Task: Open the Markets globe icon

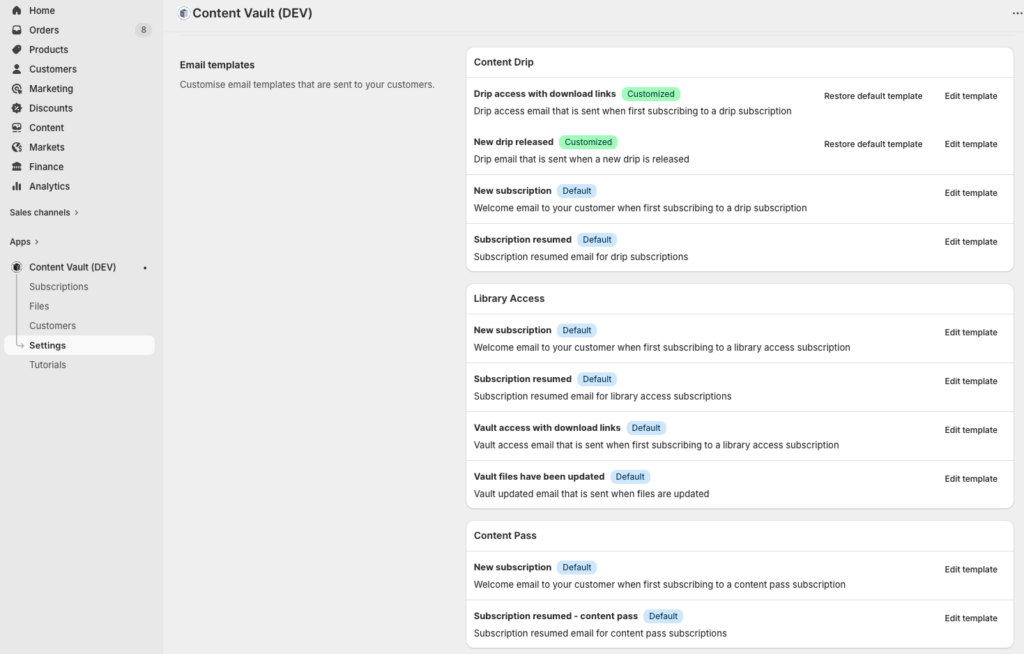Action: click(x=17, y=147)
